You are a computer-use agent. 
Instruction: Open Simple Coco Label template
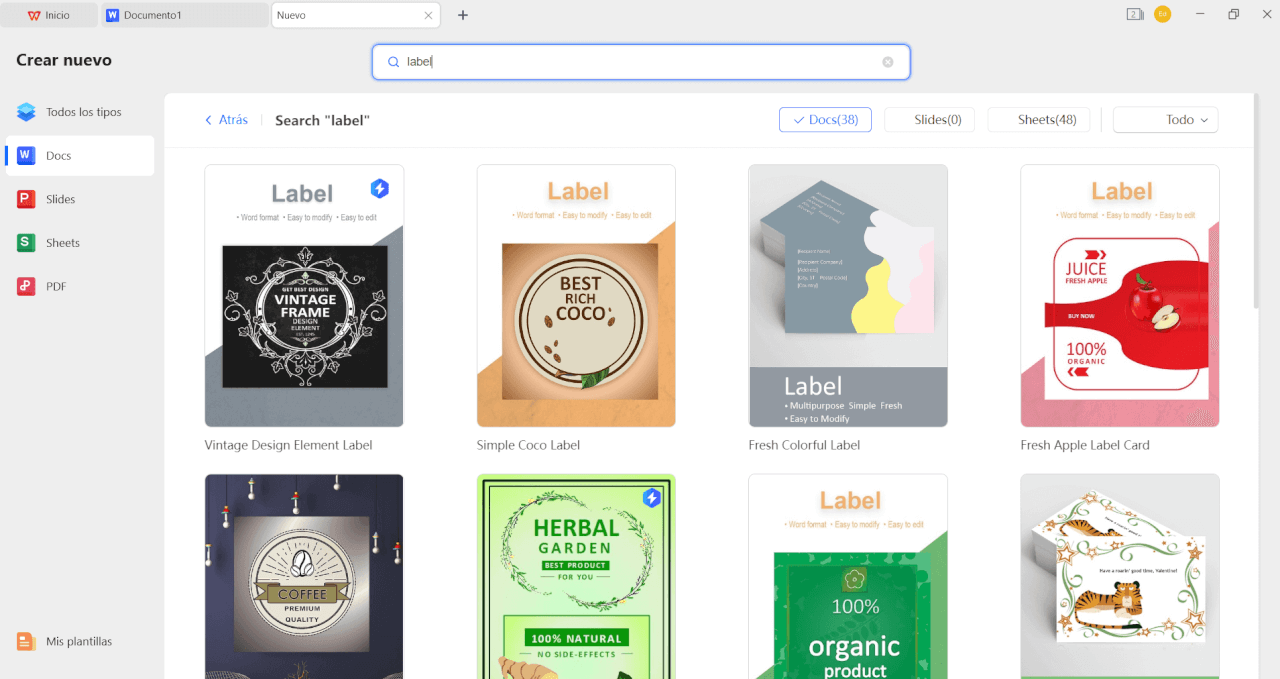point(576,296)
